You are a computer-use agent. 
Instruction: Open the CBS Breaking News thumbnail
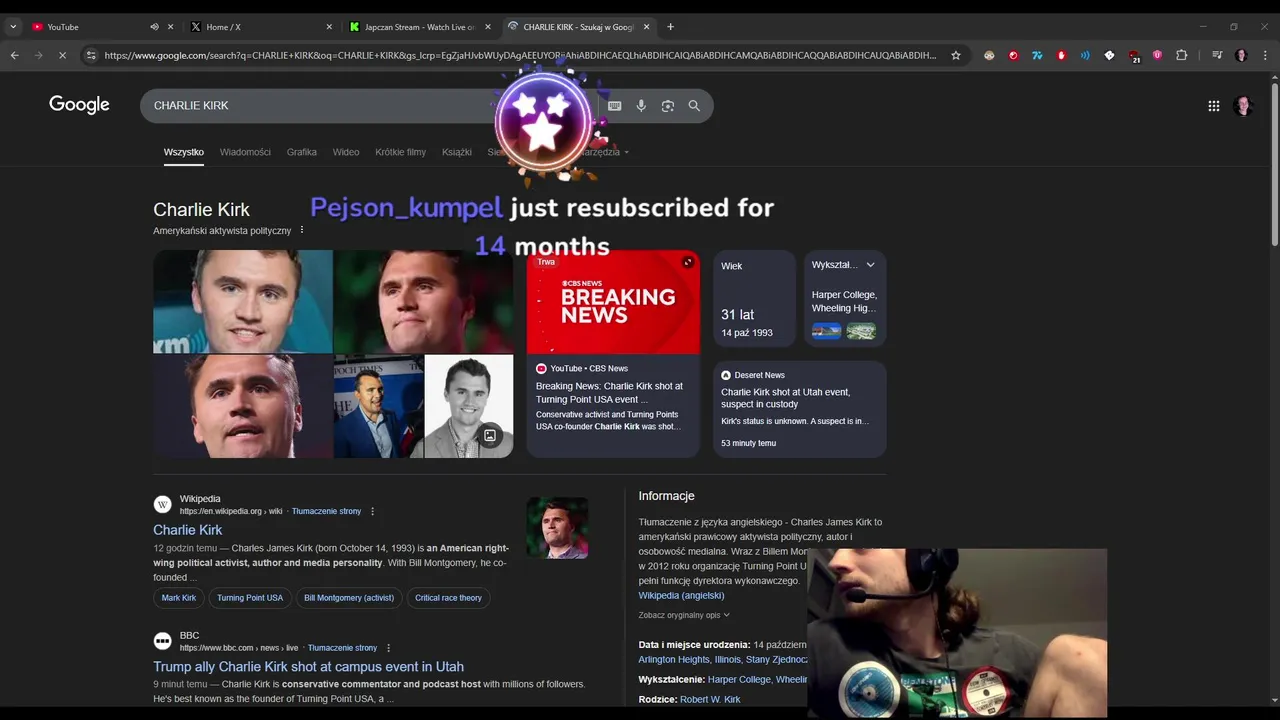pos(613,302)
